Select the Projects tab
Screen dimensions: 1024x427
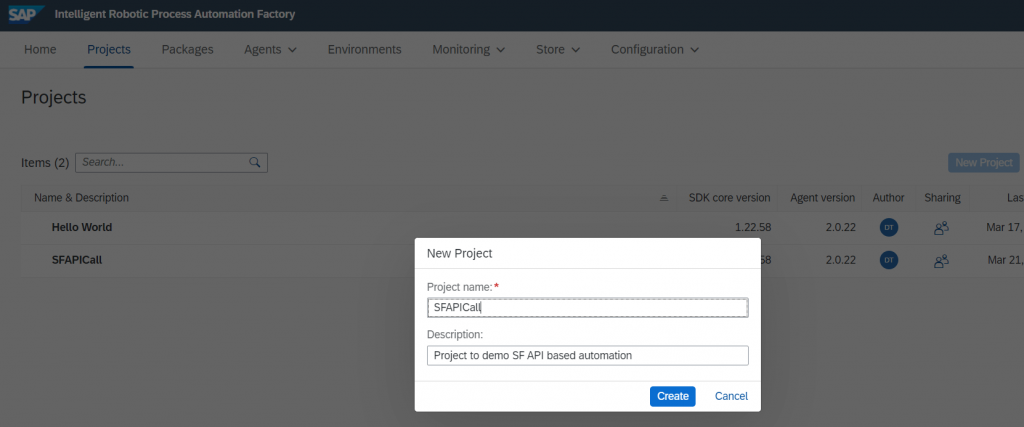[109, 50]
